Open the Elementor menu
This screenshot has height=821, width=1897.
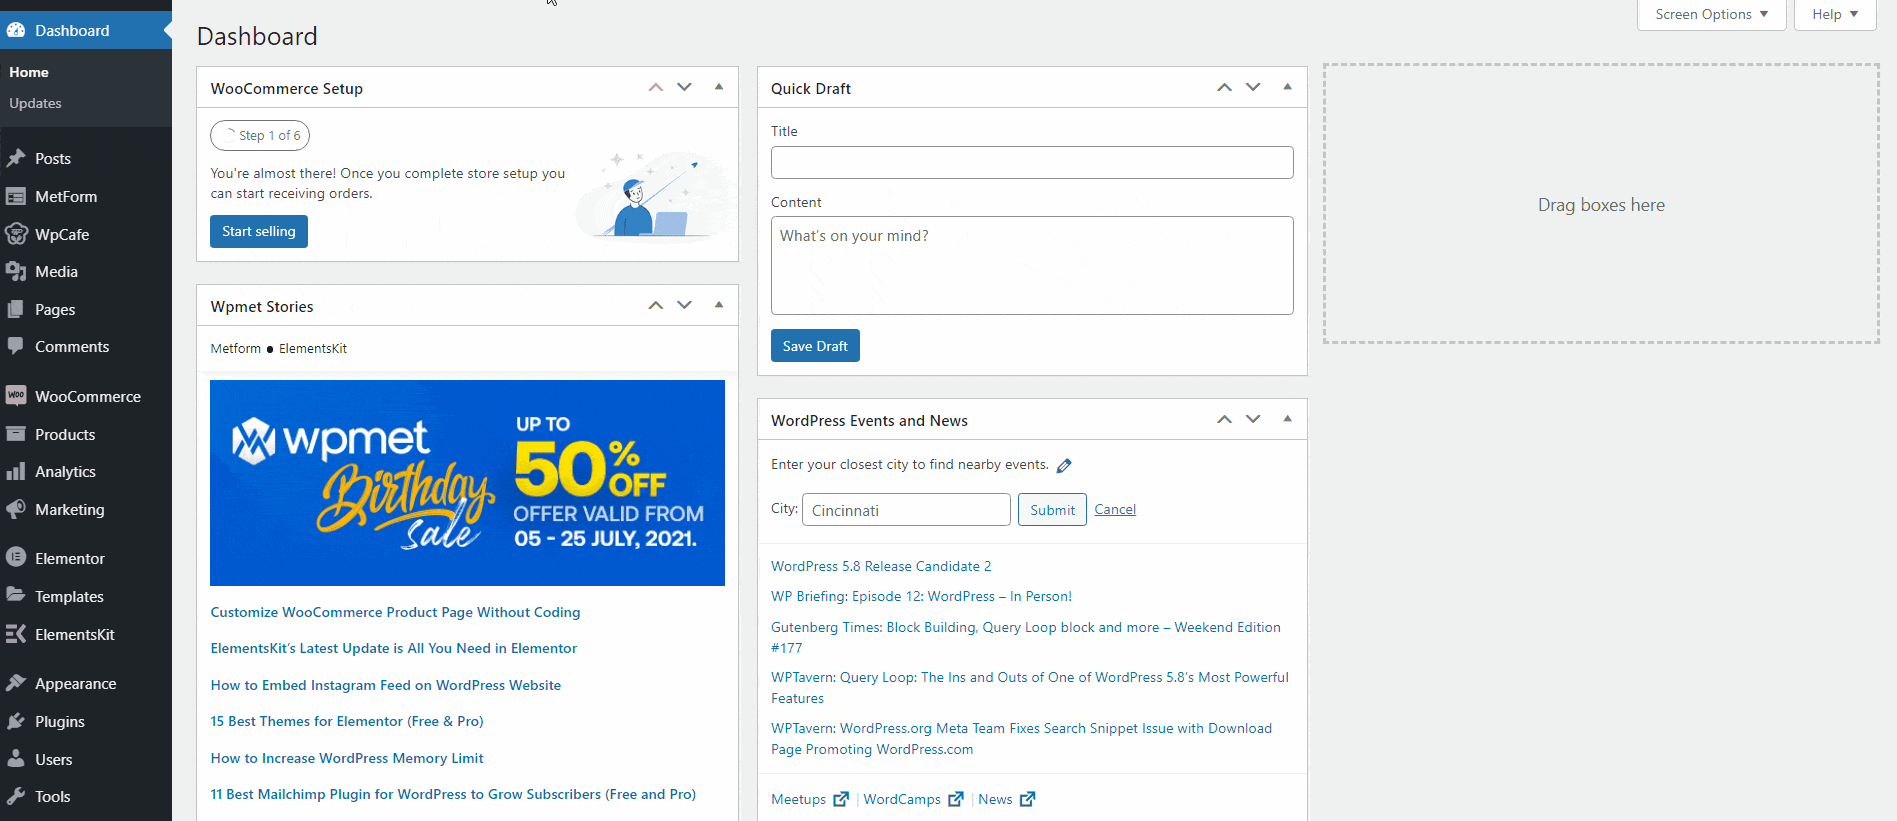point(86,558)
